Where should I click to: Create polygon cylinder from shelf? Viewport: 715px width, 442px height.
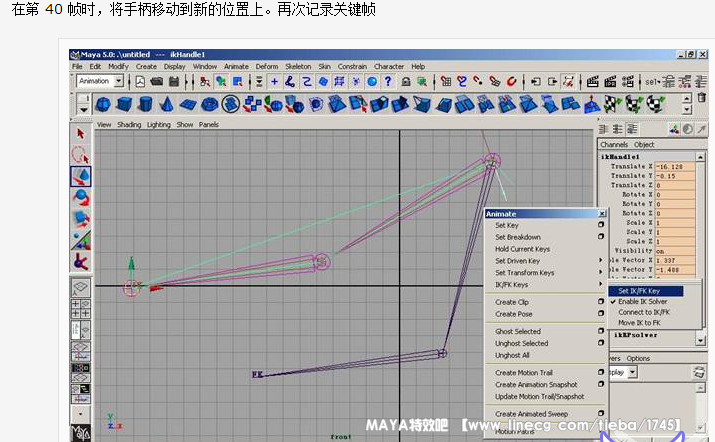(x=145, y=104)
